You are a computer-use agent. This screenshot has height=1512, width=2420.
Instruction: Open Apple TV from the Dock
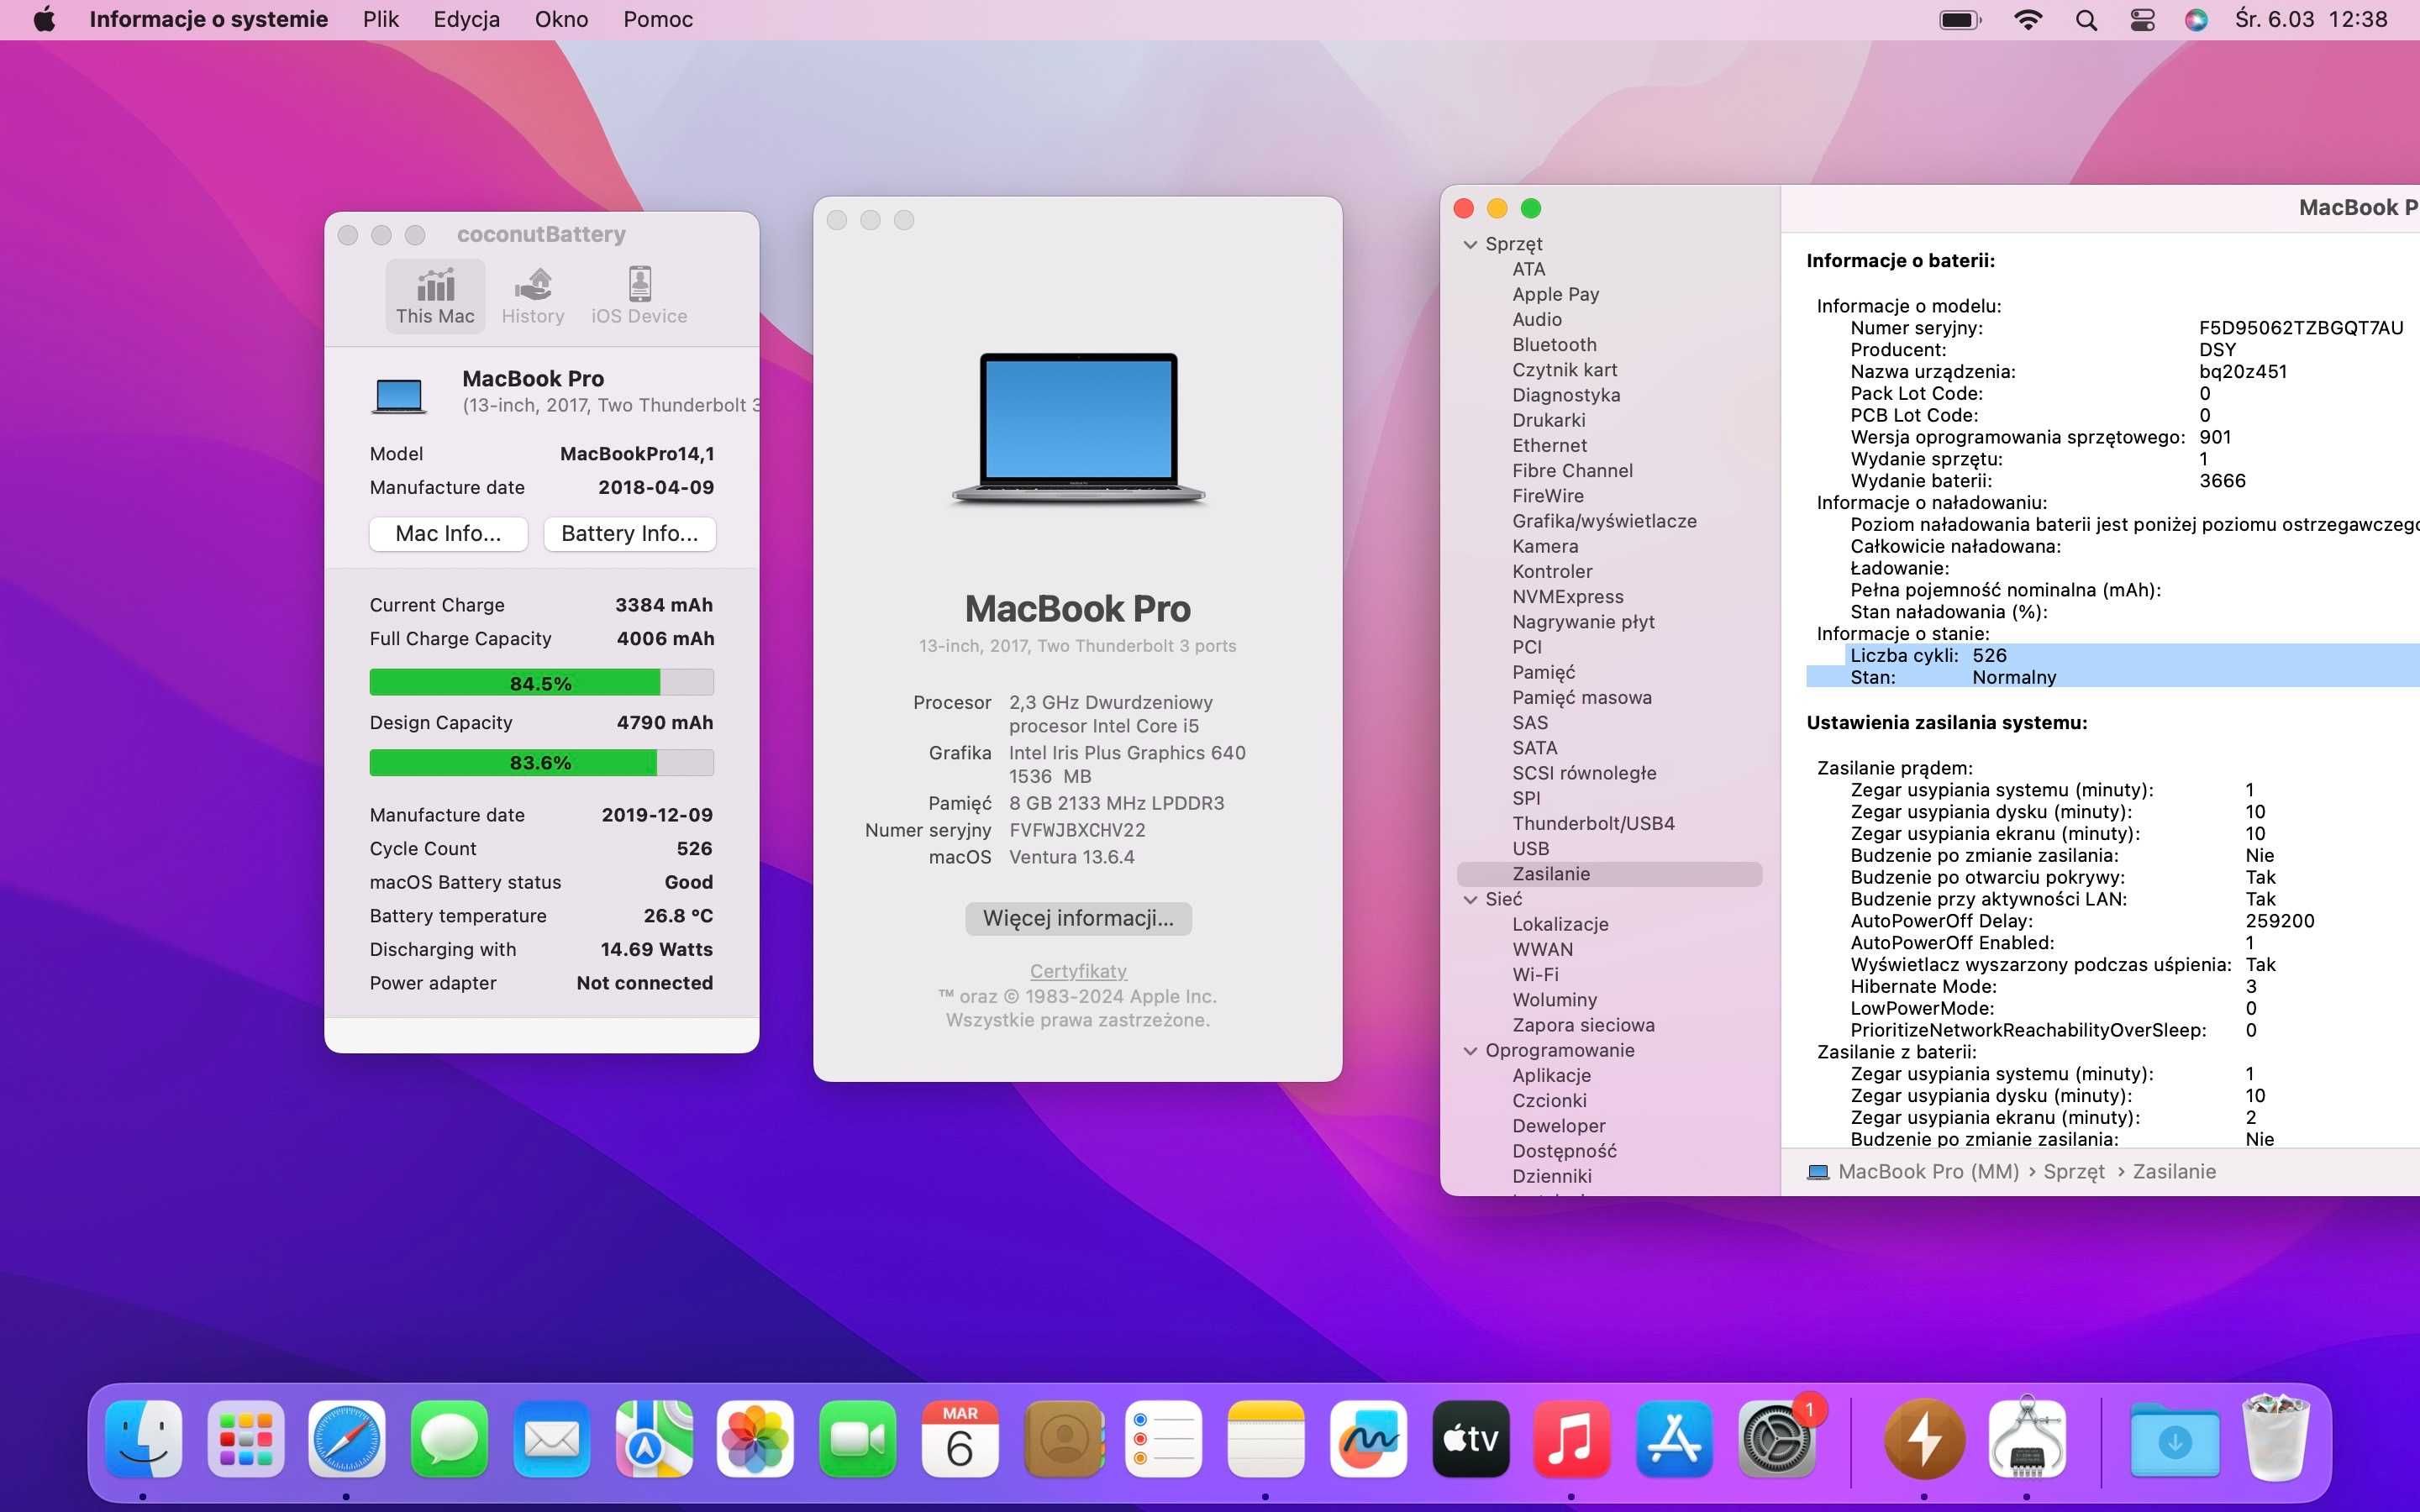(1471, 1440)
